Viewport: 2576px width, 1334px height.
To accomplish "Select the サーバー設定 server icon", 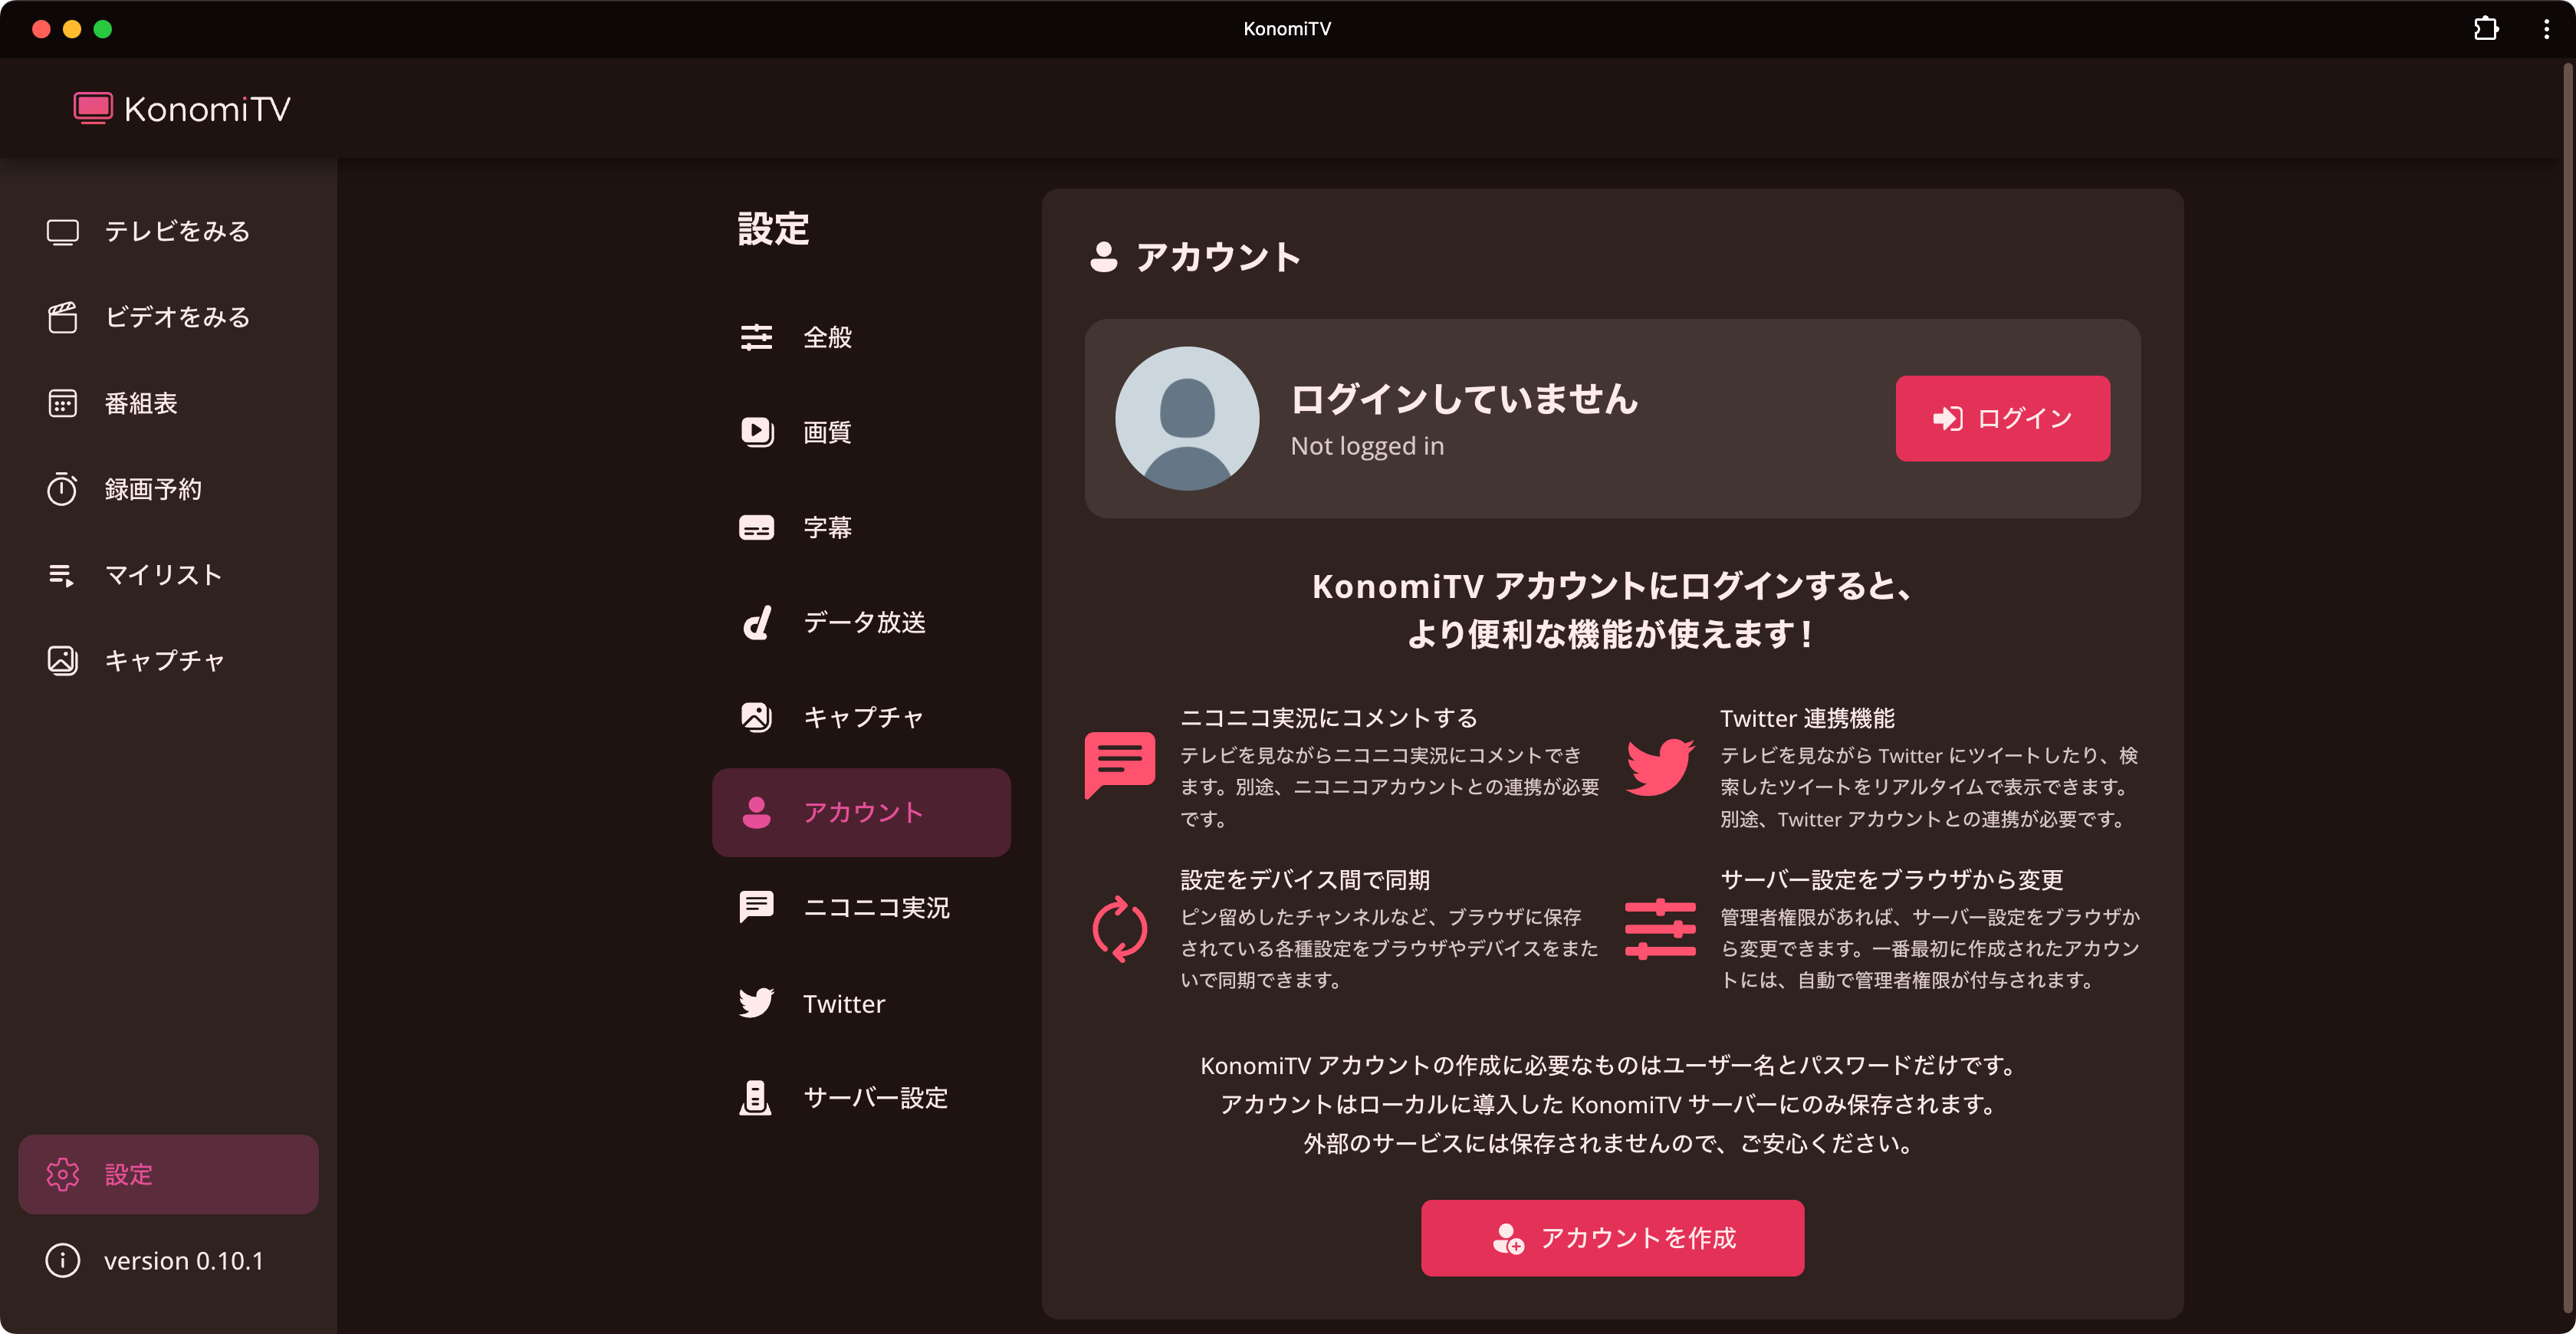I will click(755, 1097).
